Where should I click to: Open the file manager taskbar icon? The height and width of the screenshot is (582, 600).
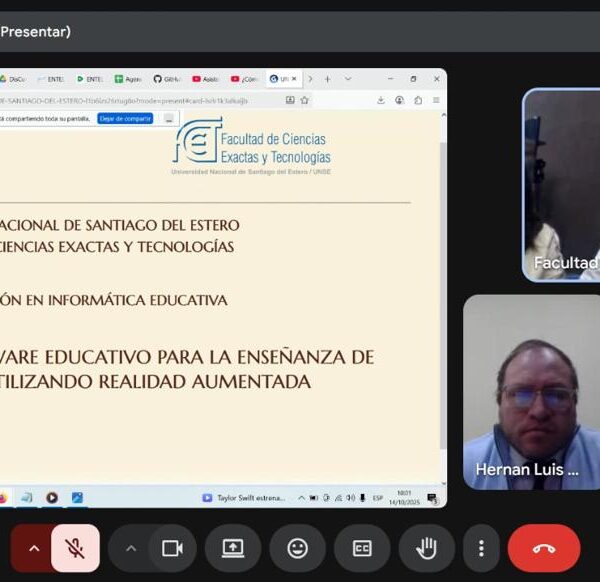point(28,497)
